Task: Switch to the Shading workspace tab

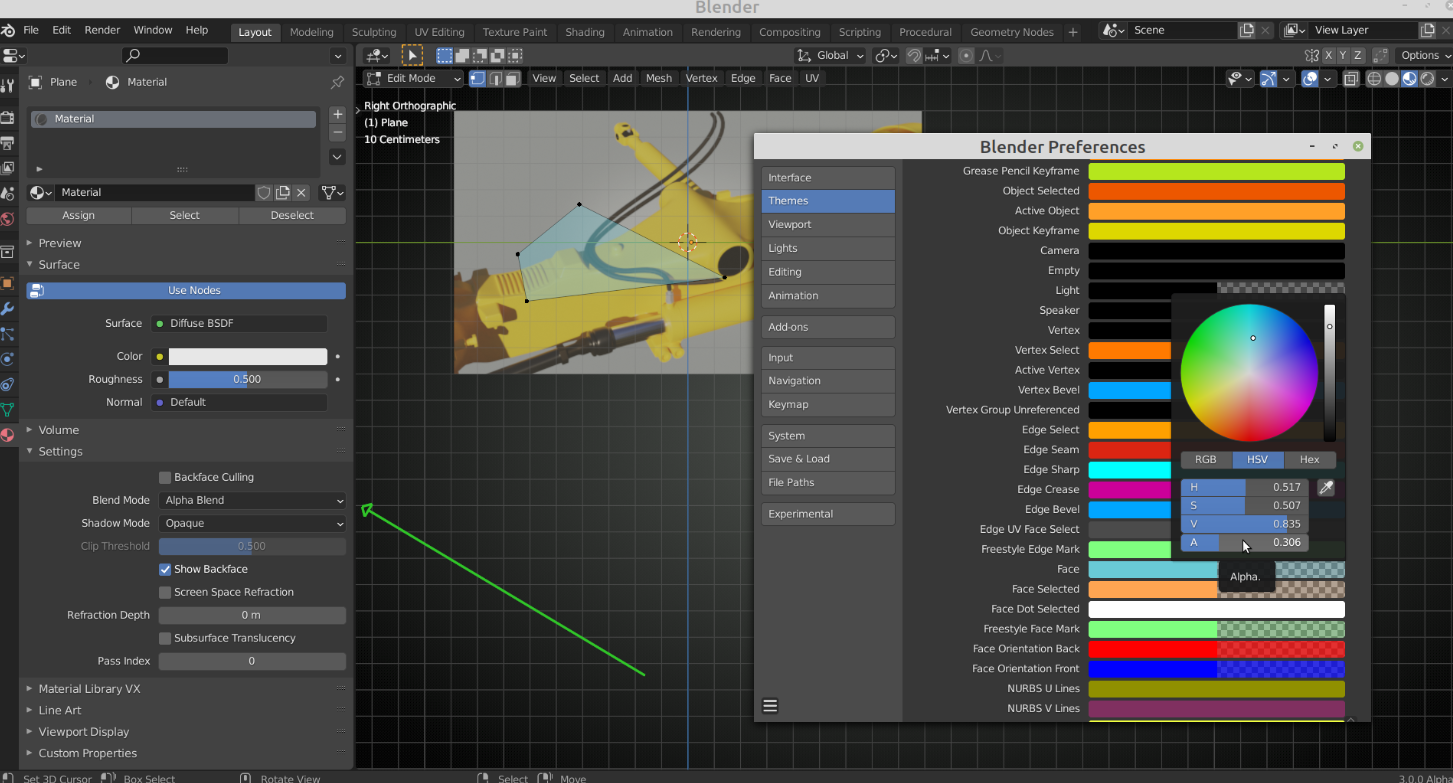Action: [585, 32]
